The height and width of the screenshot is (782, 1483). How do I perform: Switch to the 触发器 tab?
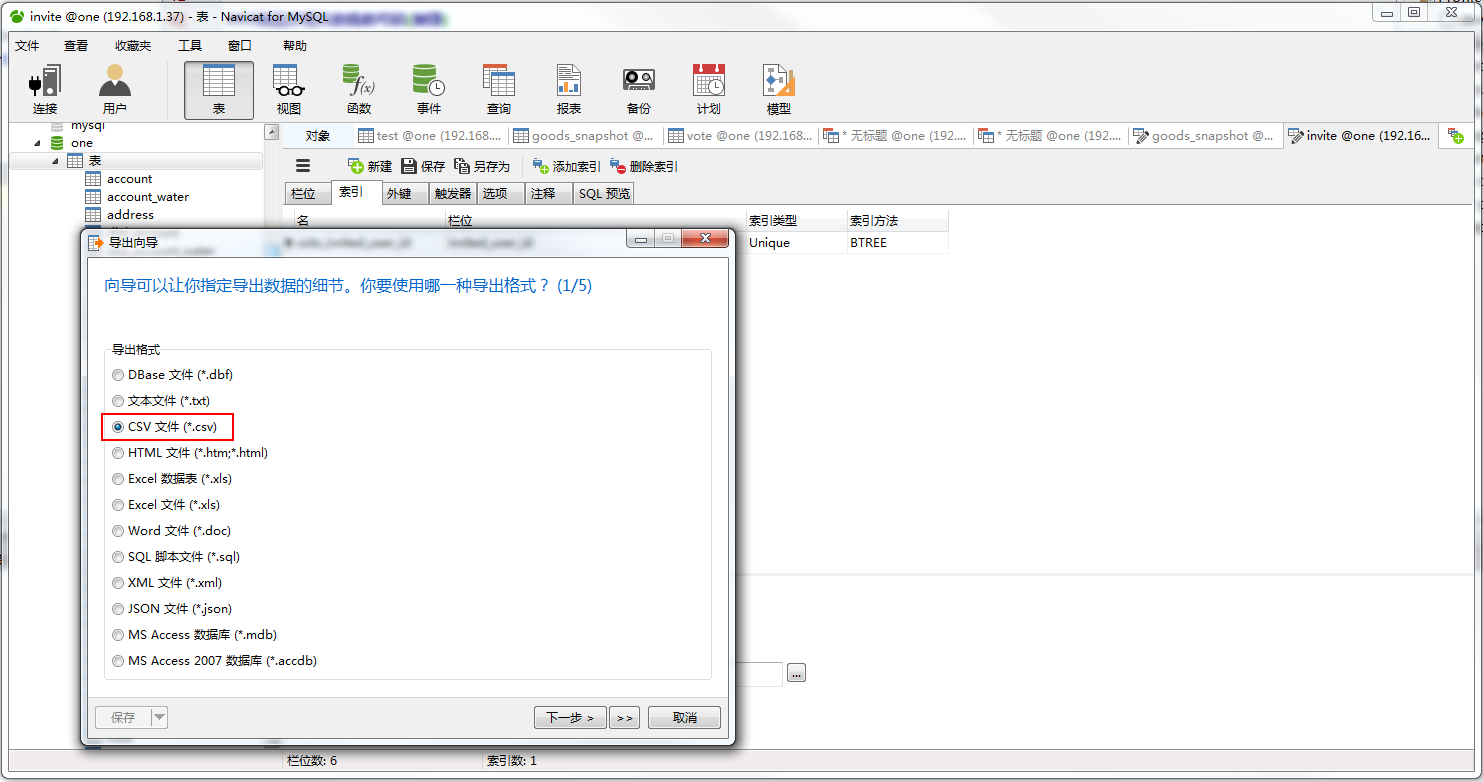(x=453, y=194)
